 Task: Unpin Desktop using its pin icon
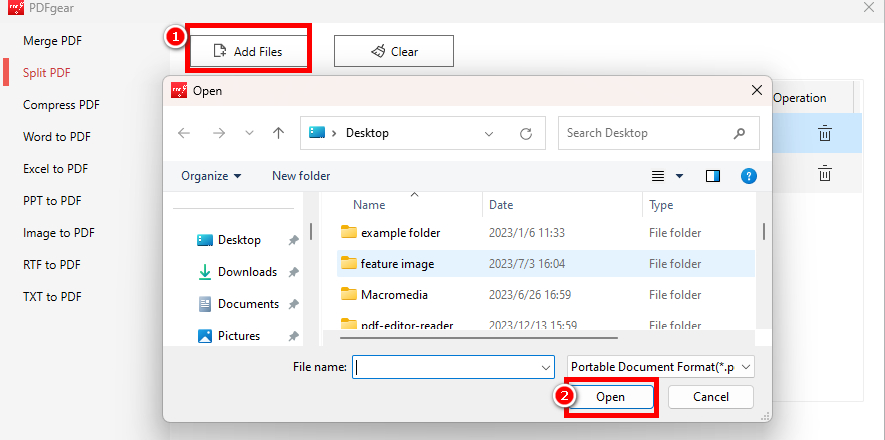click(293, 240)
